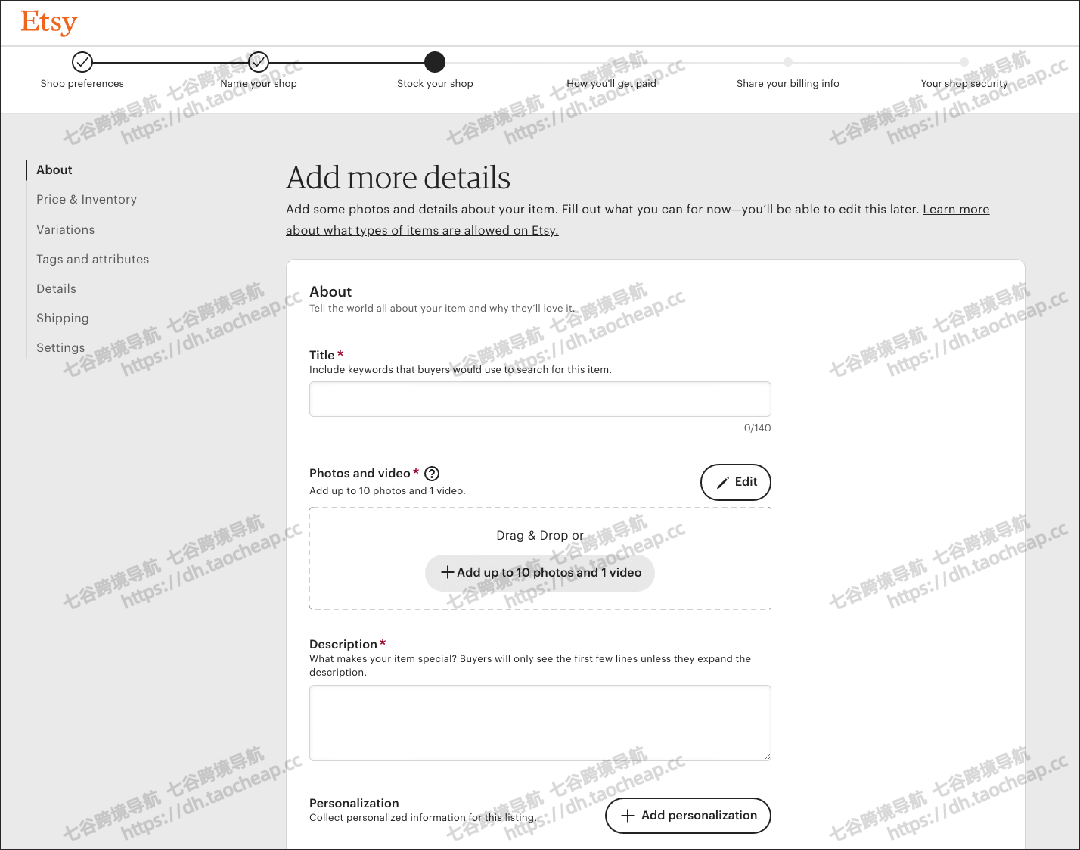Go to Price & Inventory section
The height and width of the screenshot is (850, 1080).
(87, 200)
